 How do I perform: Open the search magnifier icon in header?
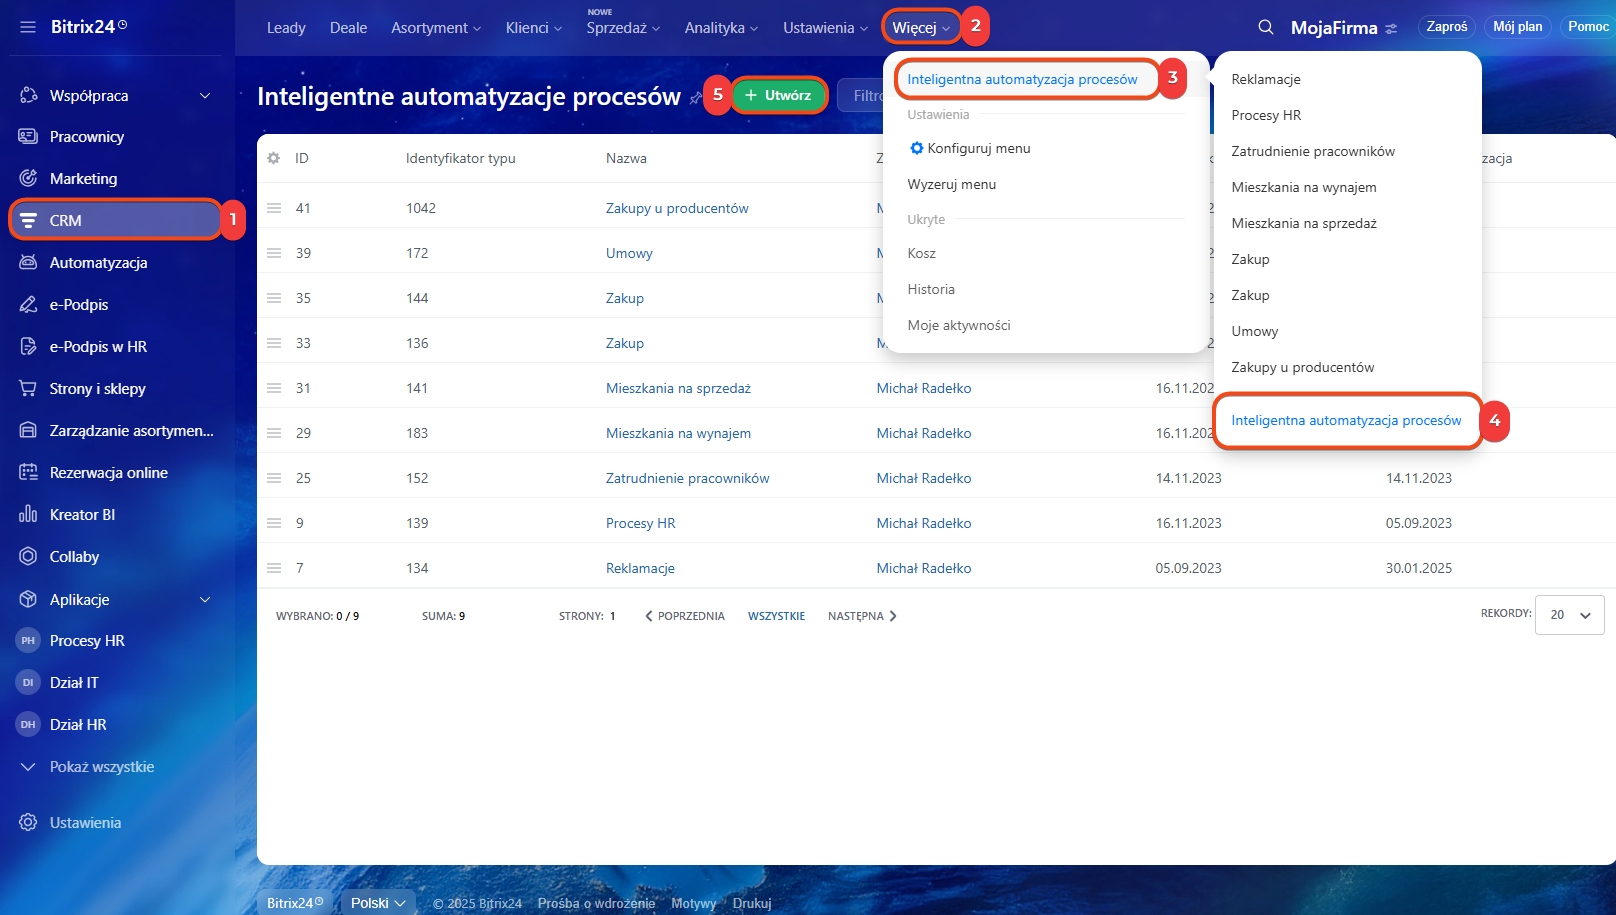click(1265, 27)
